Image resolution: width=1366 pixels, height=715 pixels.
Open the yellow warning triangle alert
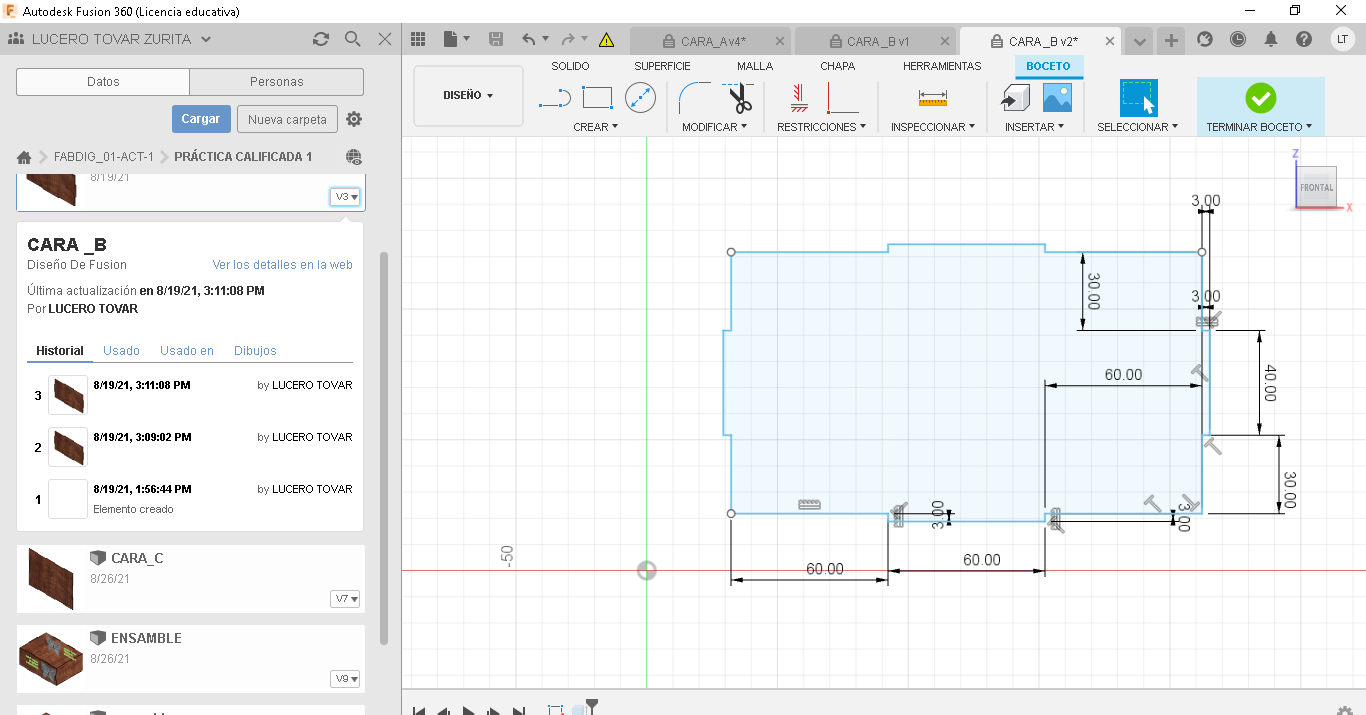(x=606, y=40)
